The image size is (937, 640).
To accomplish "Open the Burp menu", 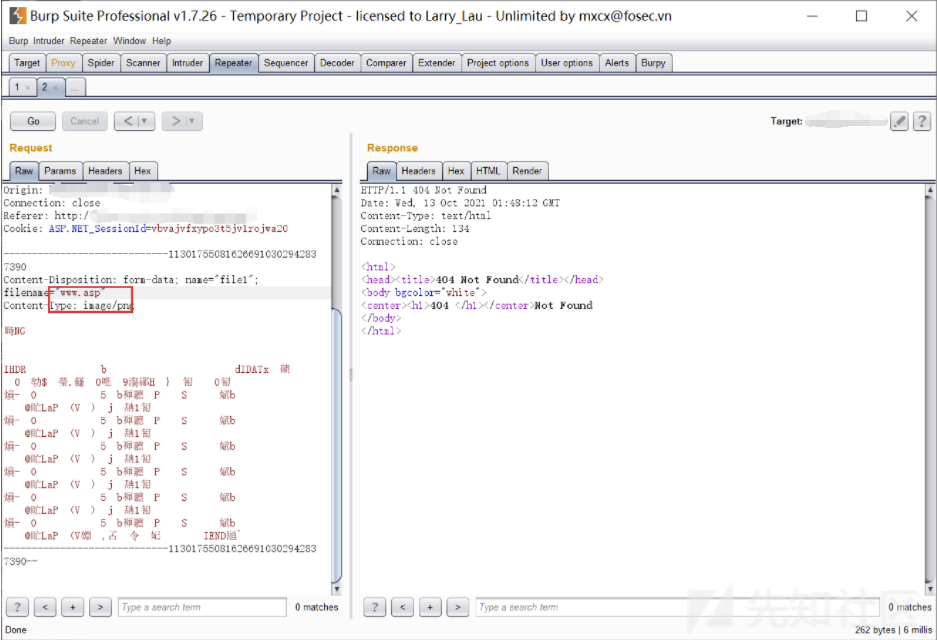I will tap(18, 41).
